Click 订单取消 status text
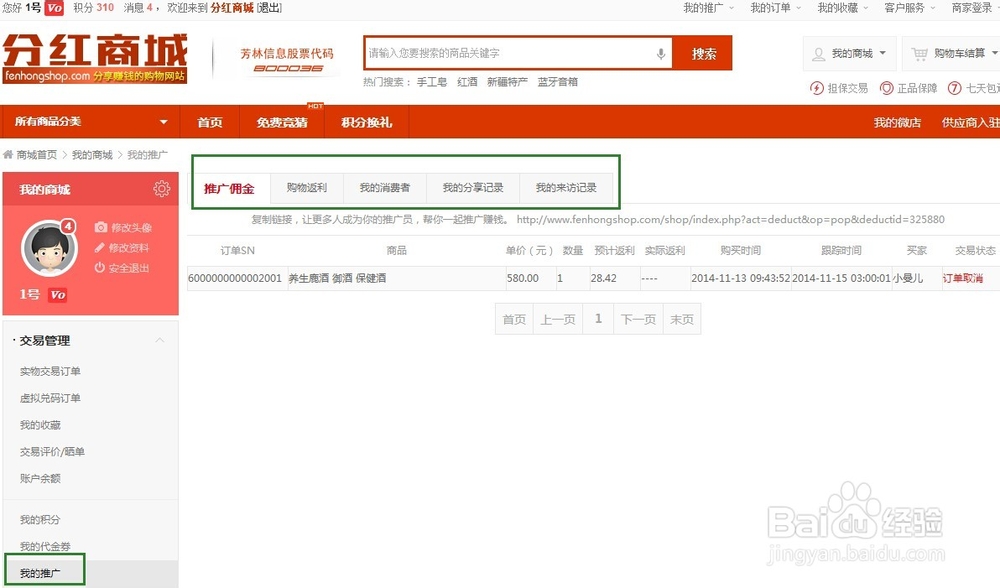The image size is (1000, 588). [x=962, y=278]
